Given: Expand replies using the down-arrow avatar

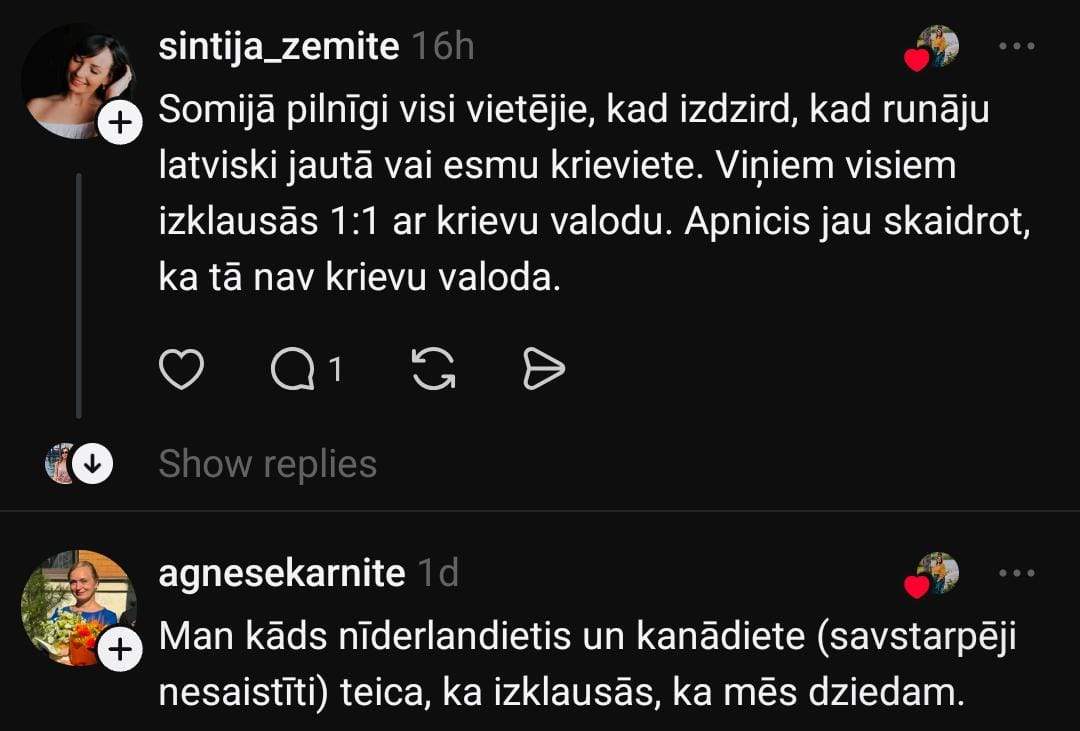Looking at the screenshot, I should tap(93, 464).
